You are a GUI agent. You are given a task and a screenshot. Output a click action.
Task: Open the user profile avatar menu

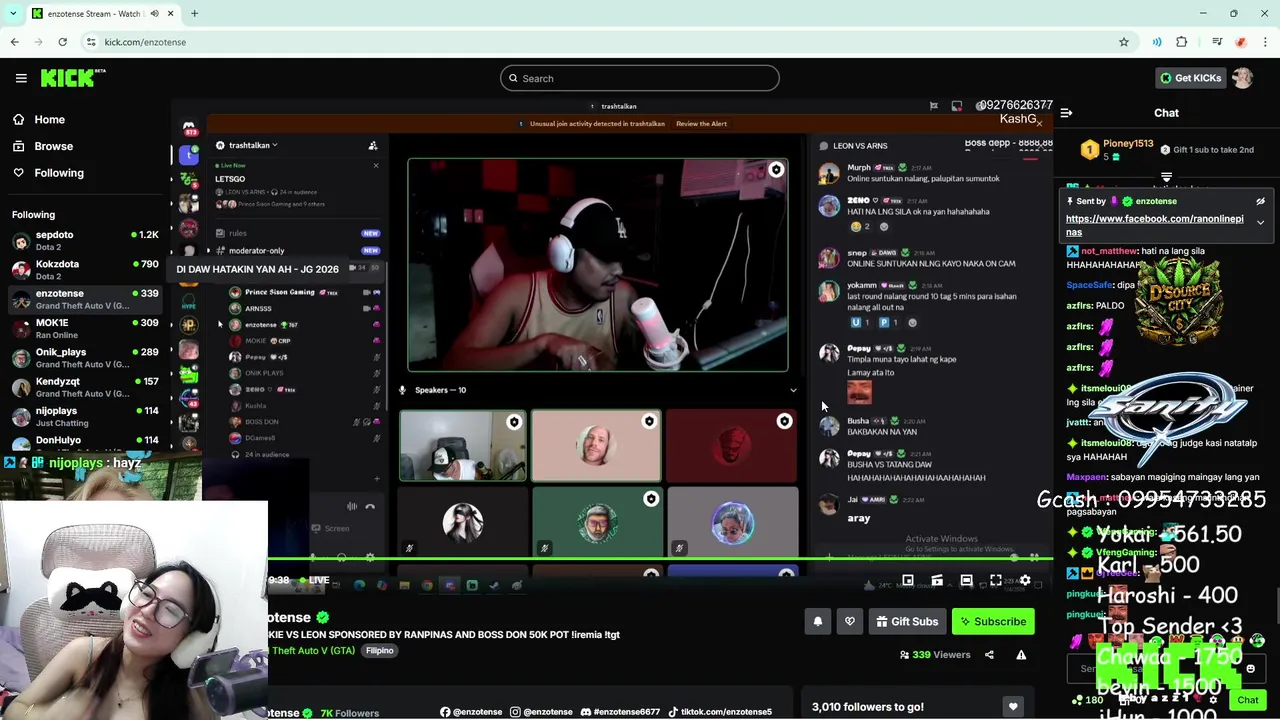[x=1243, y=78]
